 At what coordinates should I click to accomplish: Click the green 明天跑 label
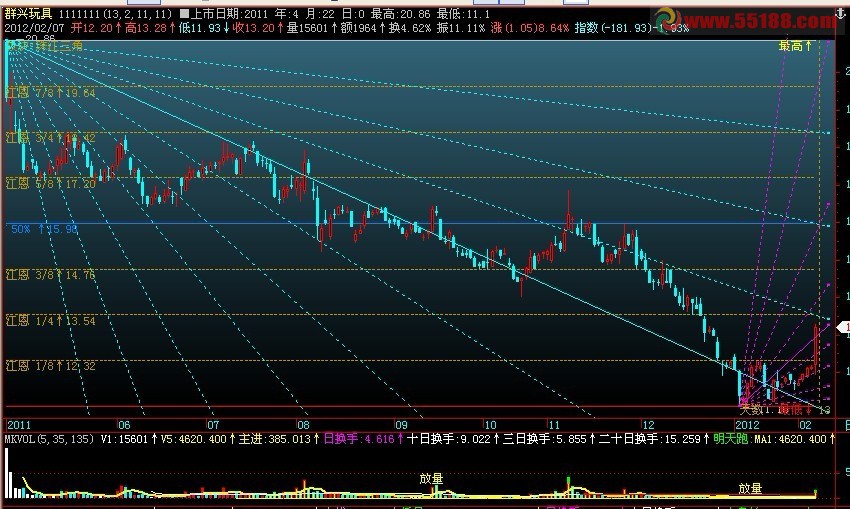[731, 439]
